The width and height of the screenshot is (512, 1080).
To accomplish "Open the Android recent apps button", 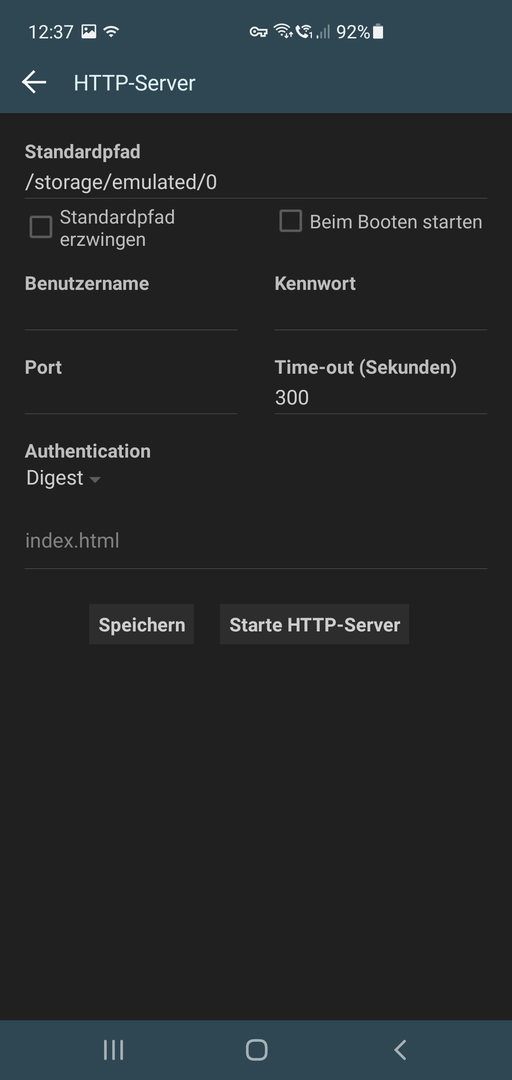I will [x=113, y=1050].
